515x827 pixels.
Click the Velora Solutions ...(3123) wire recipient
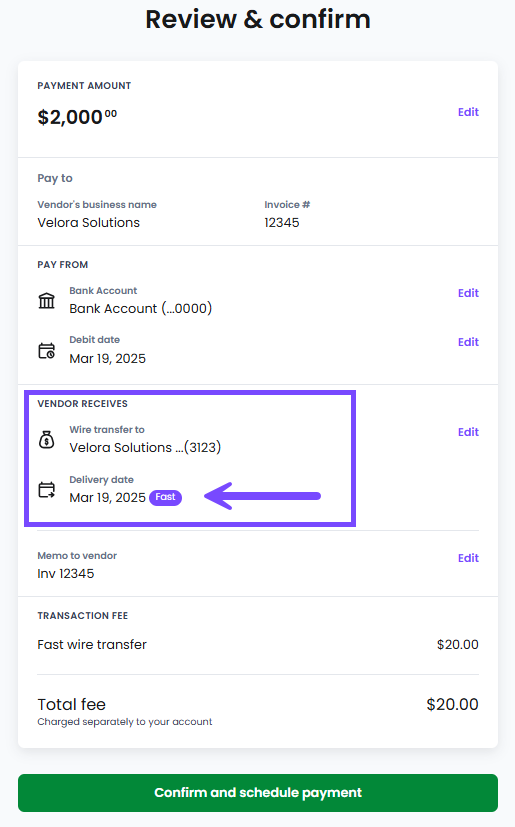145,447
